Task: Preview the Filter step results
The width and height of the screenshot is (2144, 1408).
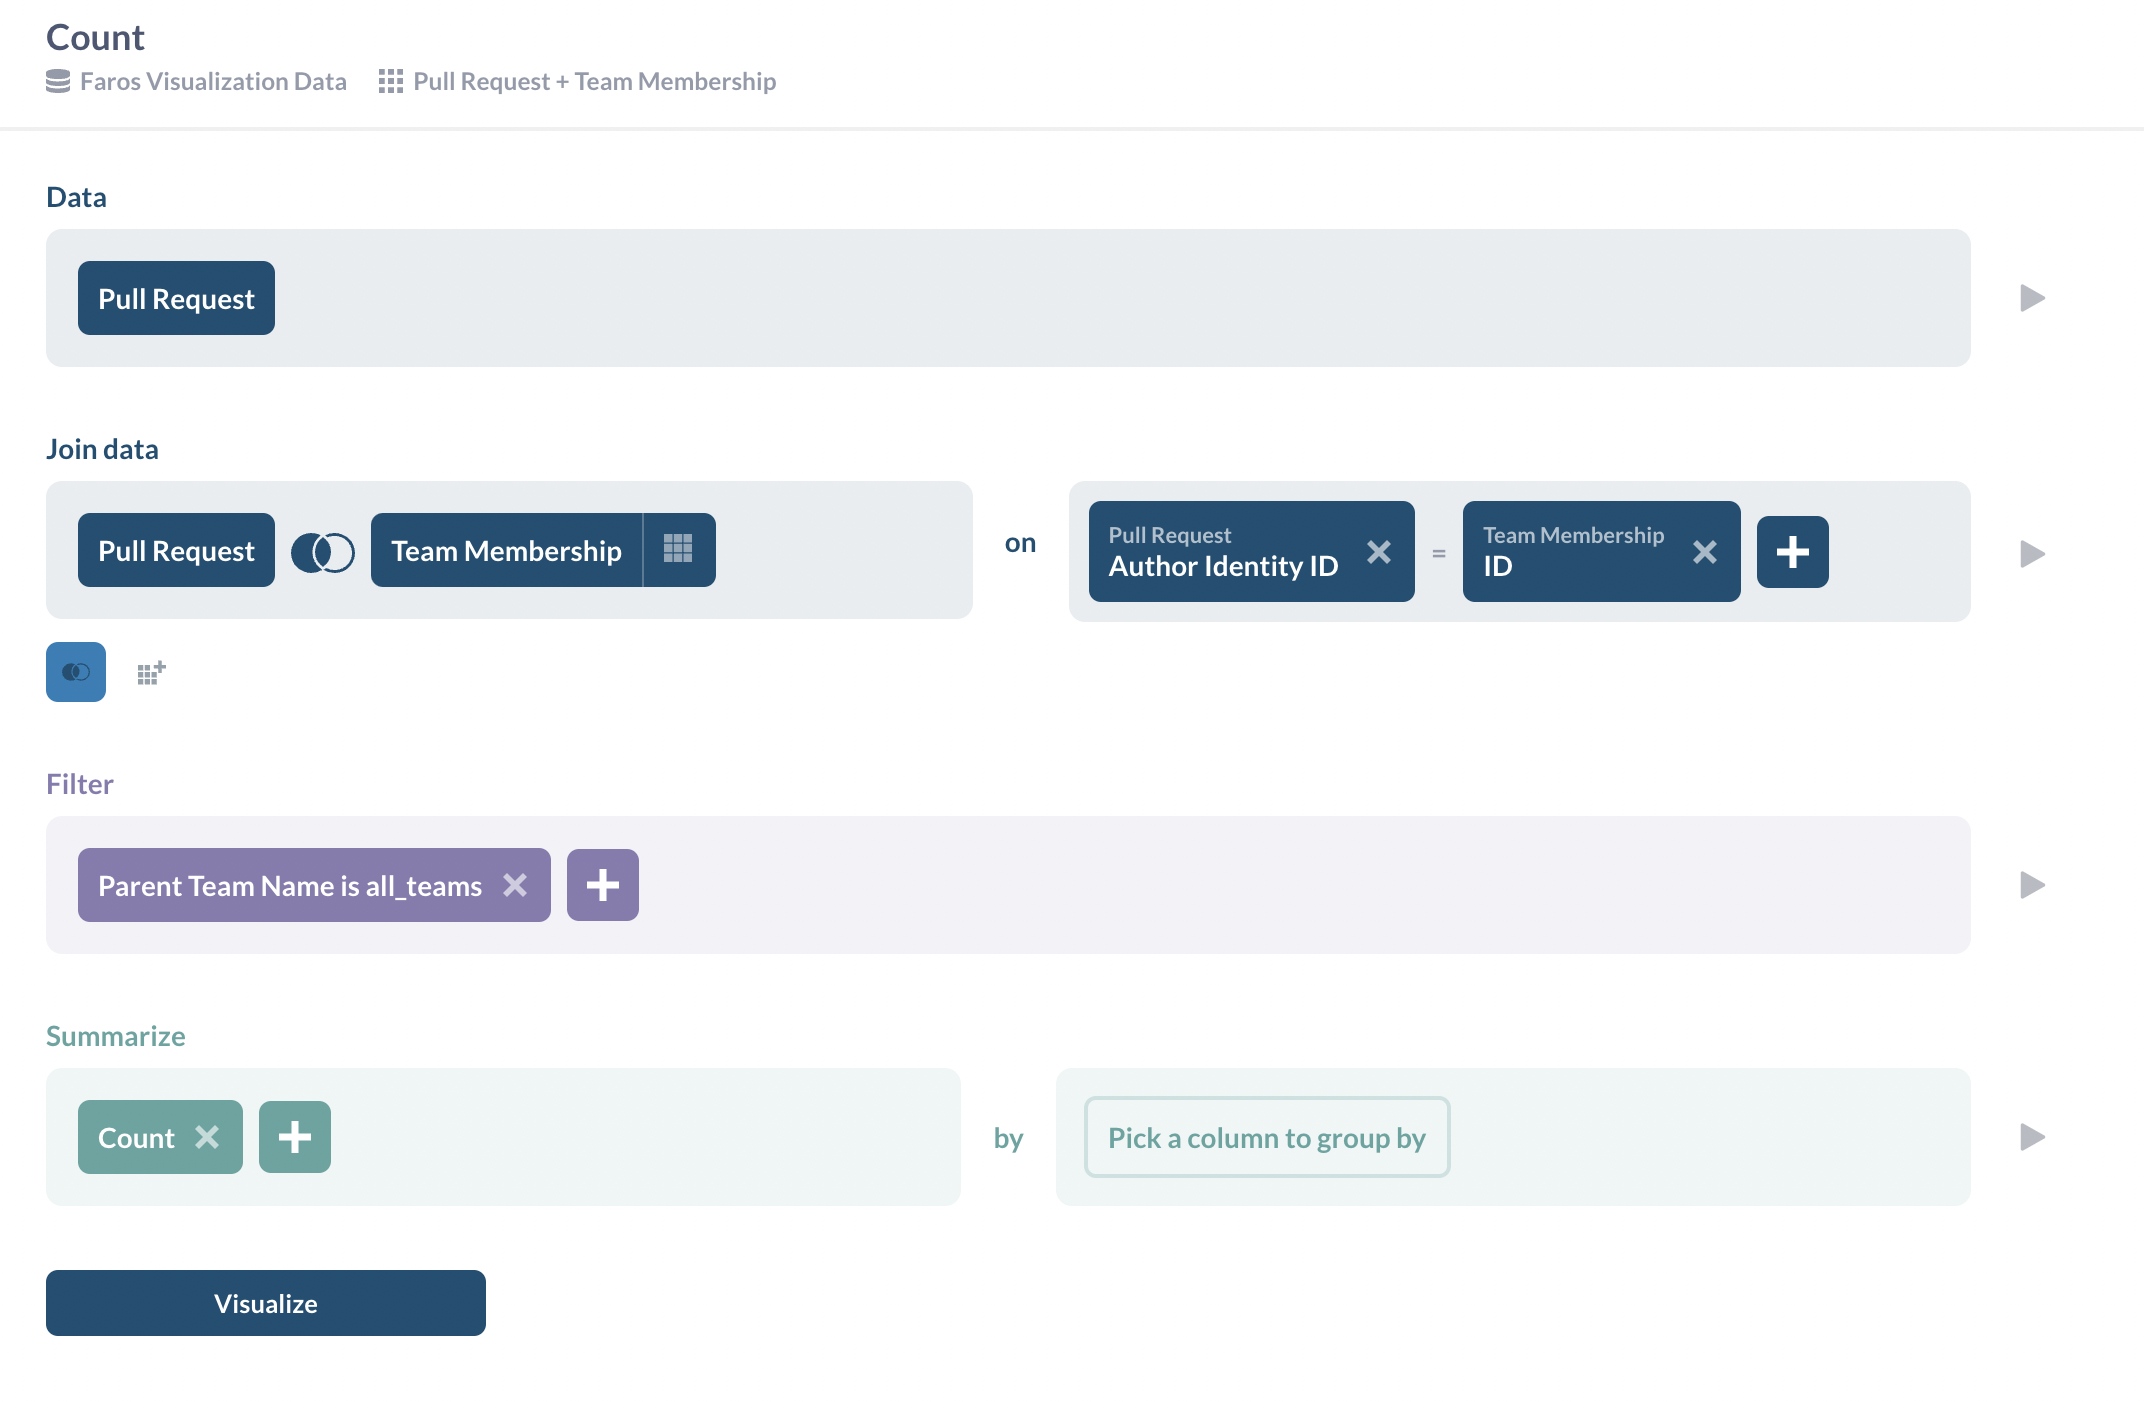Action: pyautogui.click(x=2032, y=885)
